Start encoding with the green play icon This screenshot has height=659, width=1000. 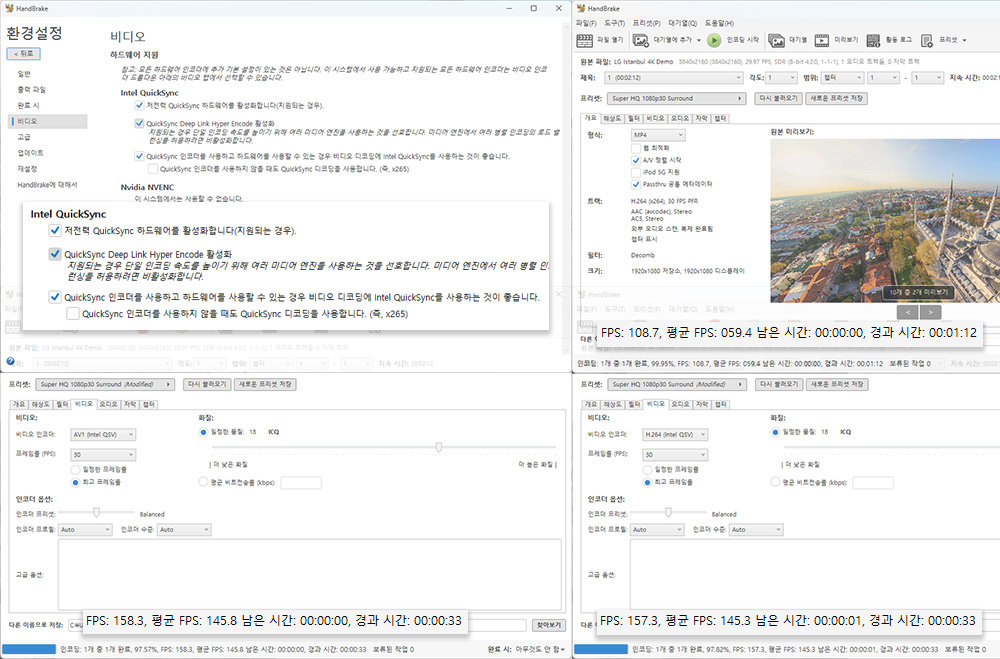714,40
